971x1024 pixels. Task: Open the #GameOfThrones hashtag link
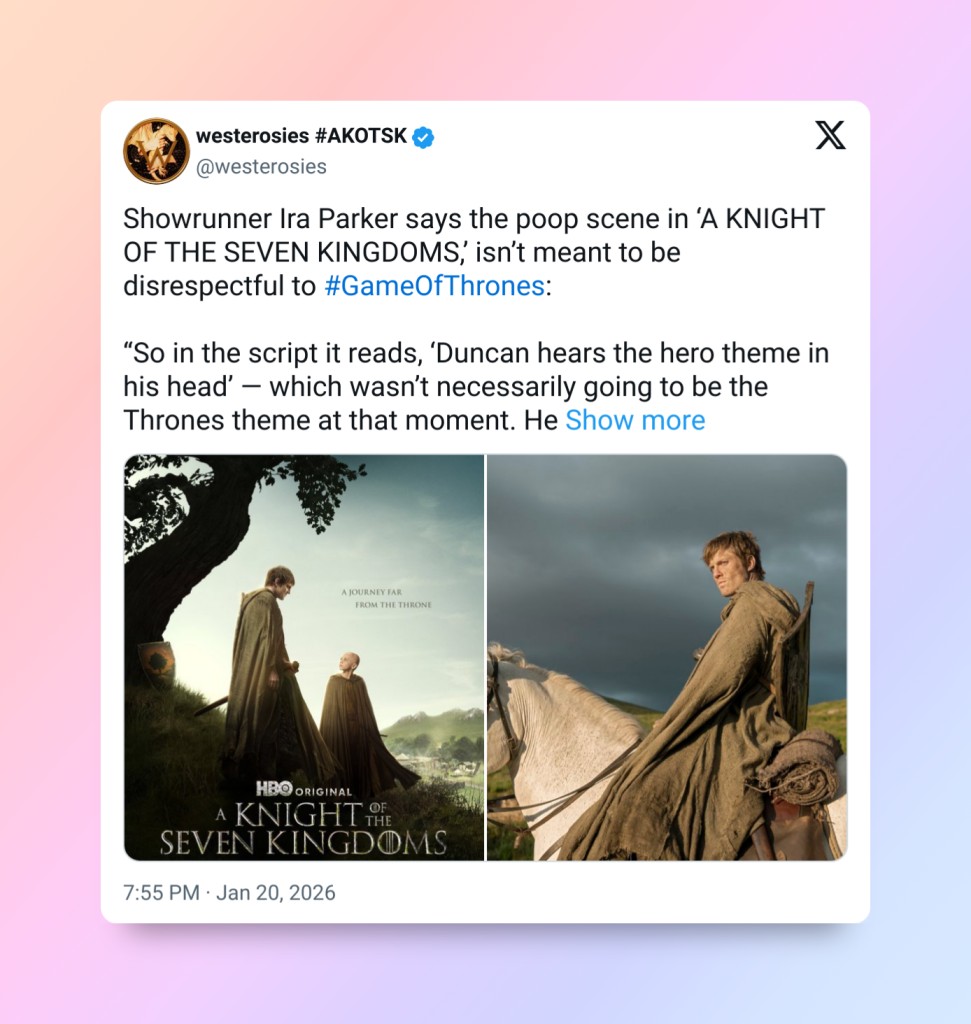(x=434, y=286)
